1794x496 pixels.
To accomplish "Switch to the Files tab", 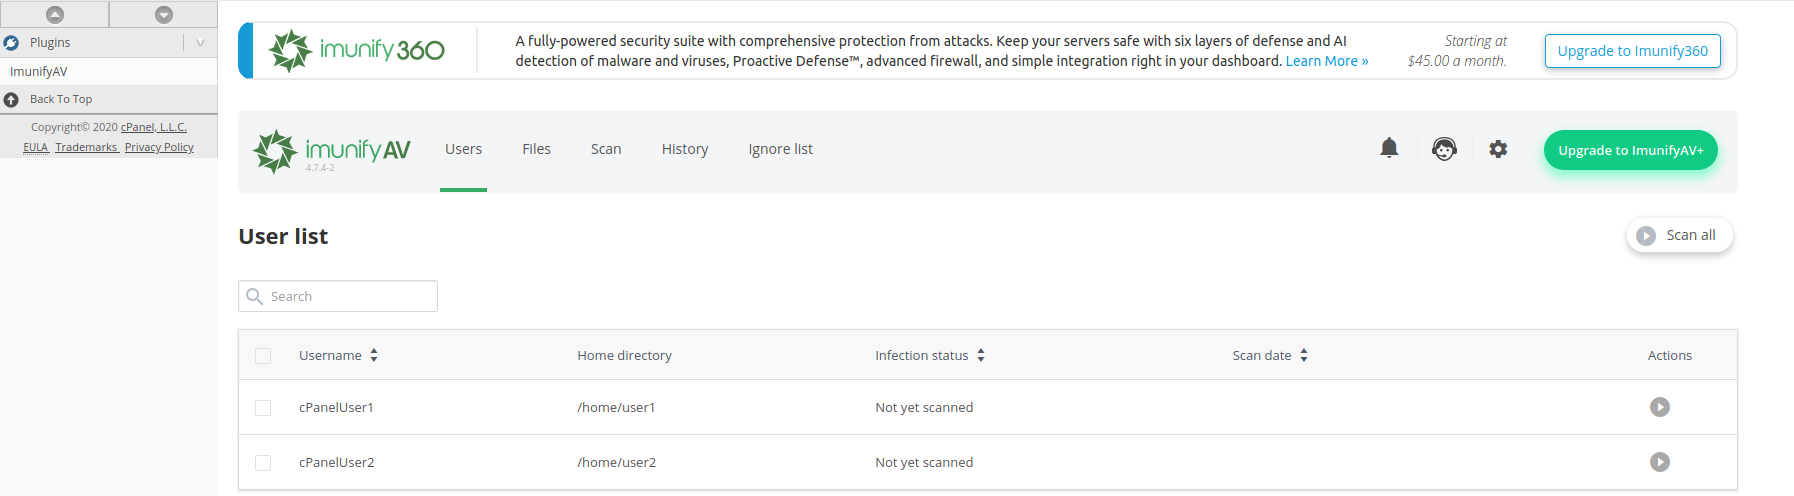I will 536,149.
